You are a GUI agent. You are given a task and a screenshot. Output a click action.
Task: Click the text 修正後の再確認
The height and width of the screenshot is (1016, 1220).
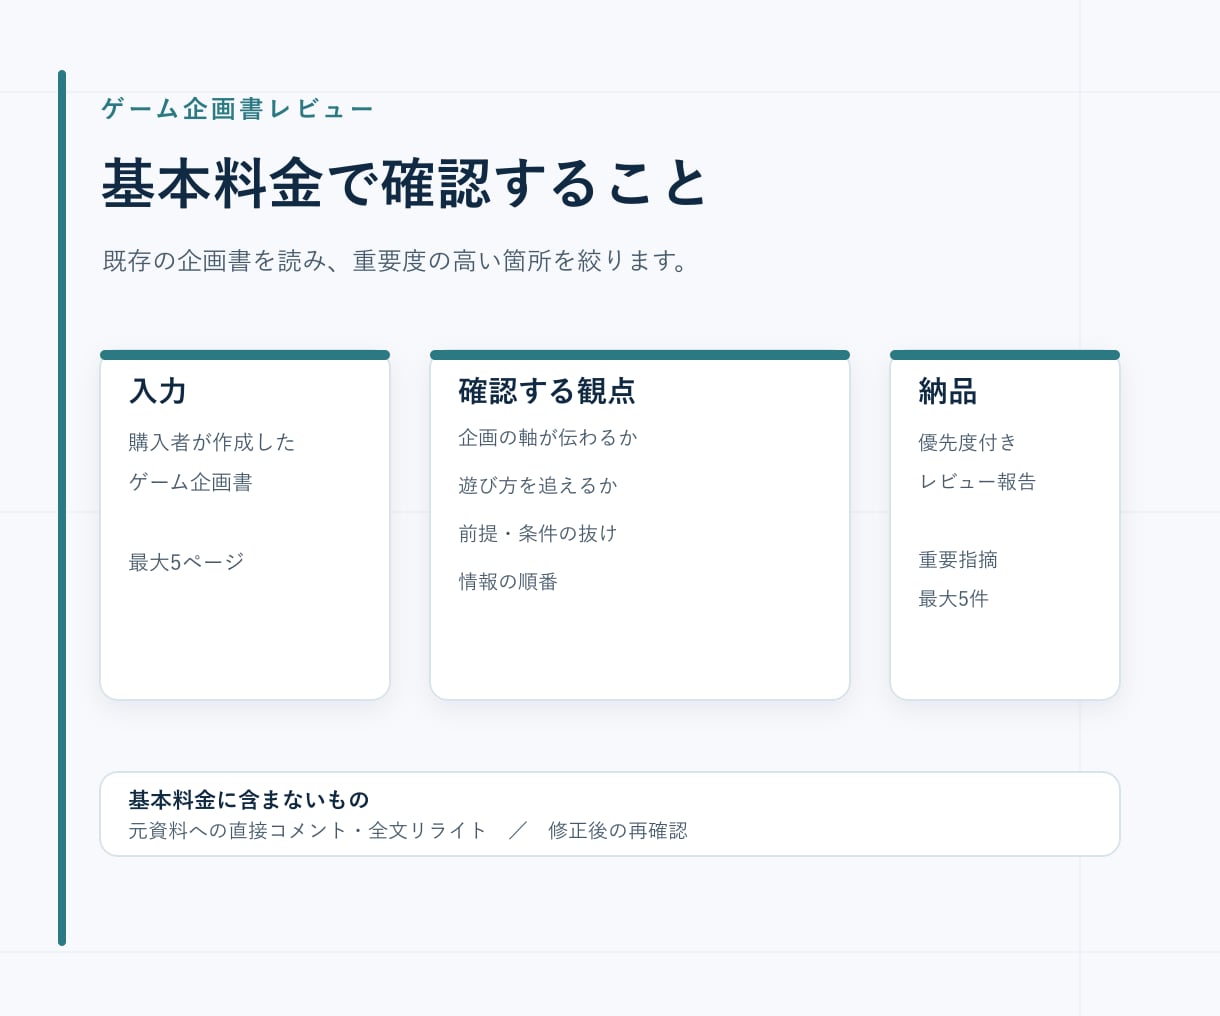[x=618, y=830]
